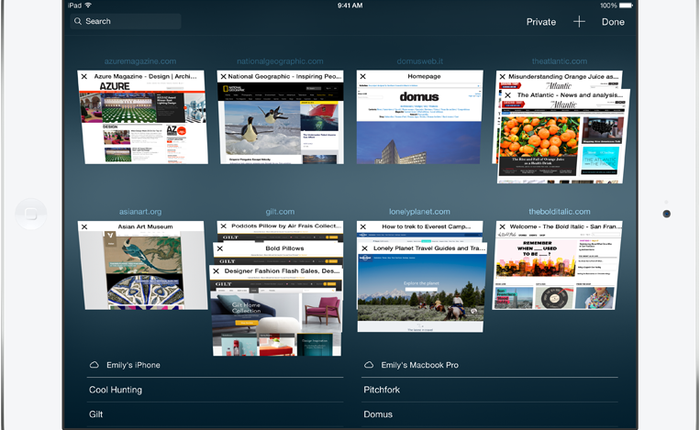Viewport: 700px width, 430px height.
Task: Click the thebolditalic.com group label
Action: 559,212
